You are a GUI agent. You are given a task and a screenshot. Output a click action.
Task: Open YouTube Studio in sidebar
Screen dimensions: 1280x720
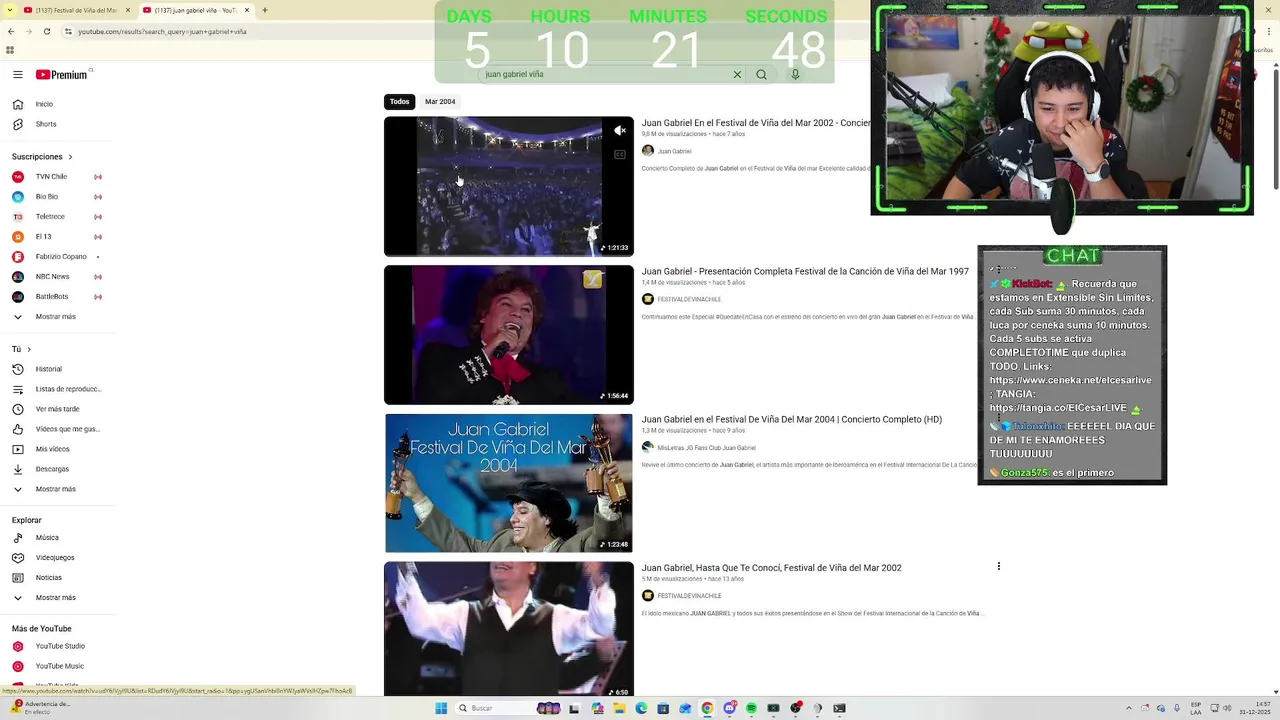[x=60, y=646]
